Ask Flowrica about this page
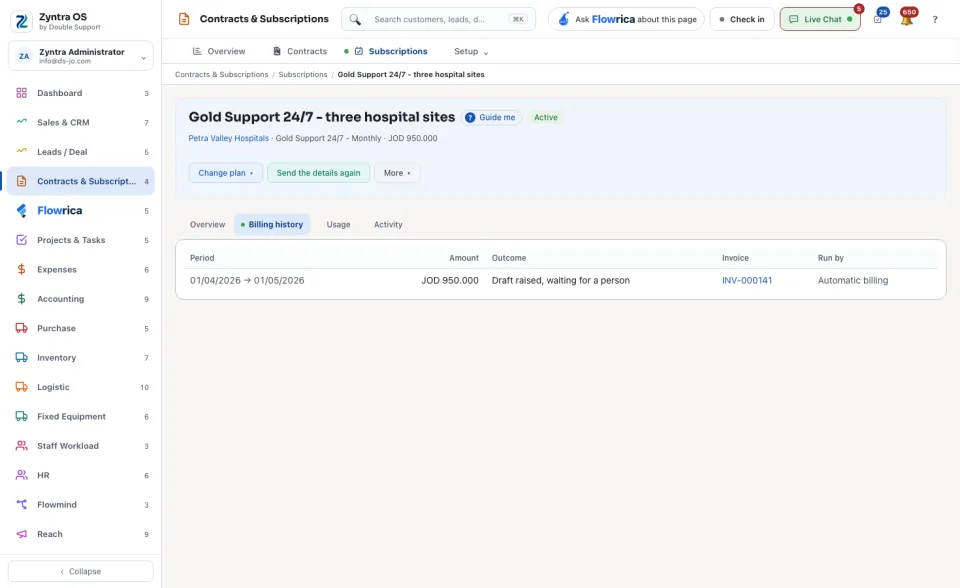This screenshot has width=960, height=588. (626, 19)
